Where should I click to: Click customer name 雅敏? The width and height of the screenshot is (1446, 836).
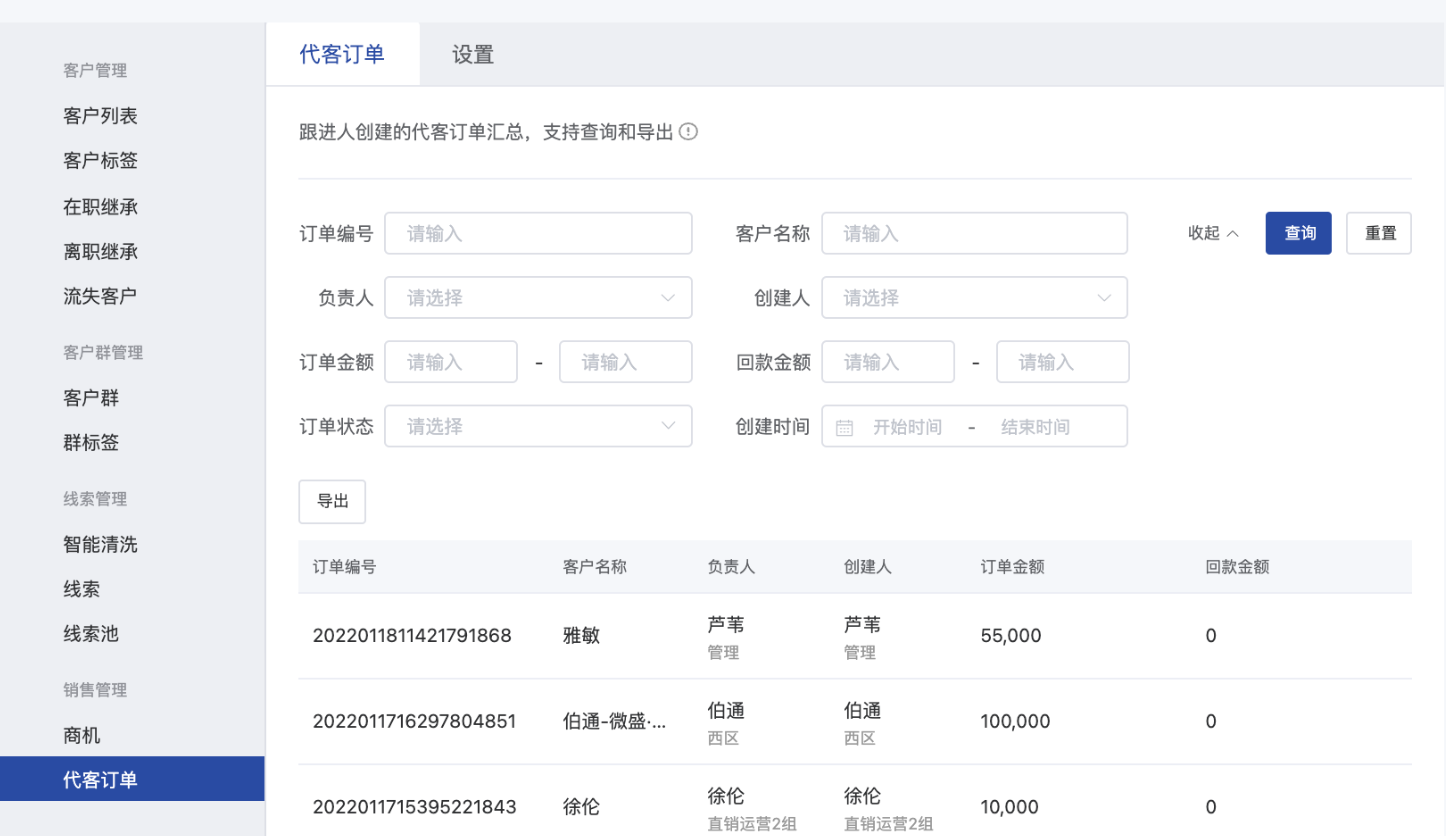click(582, 635)
